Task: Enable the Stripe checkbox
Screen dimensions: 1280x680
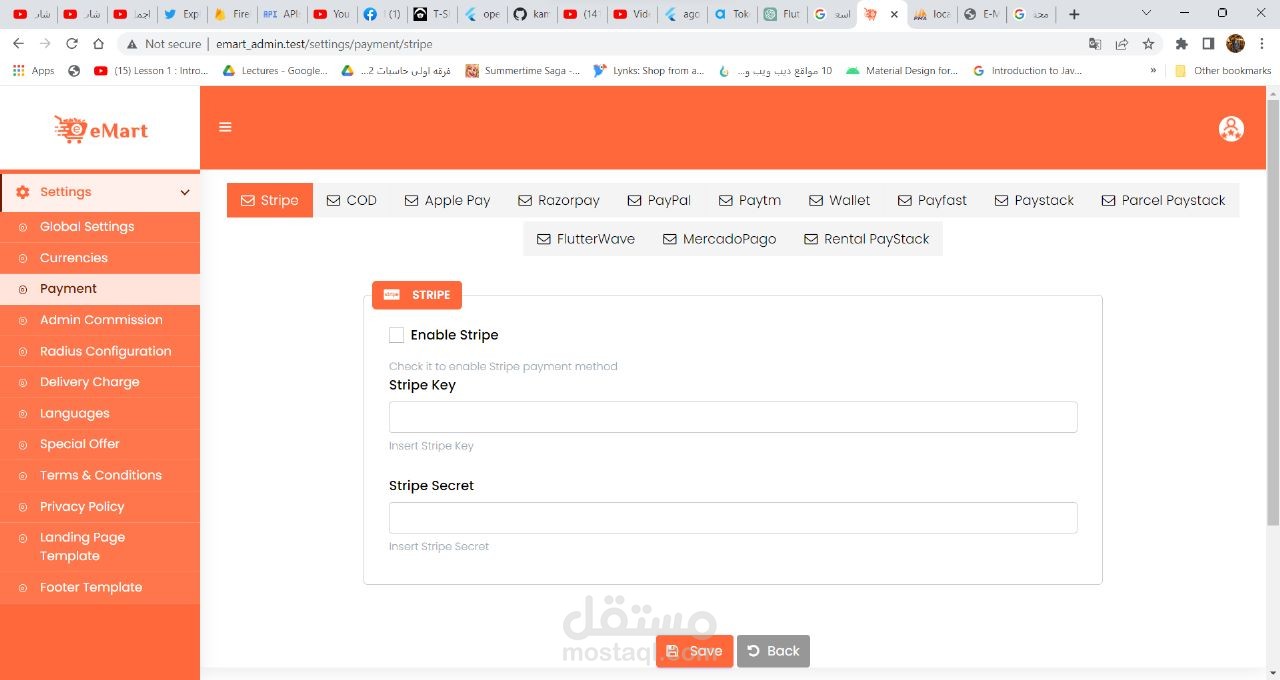Action: click(396, 335)
